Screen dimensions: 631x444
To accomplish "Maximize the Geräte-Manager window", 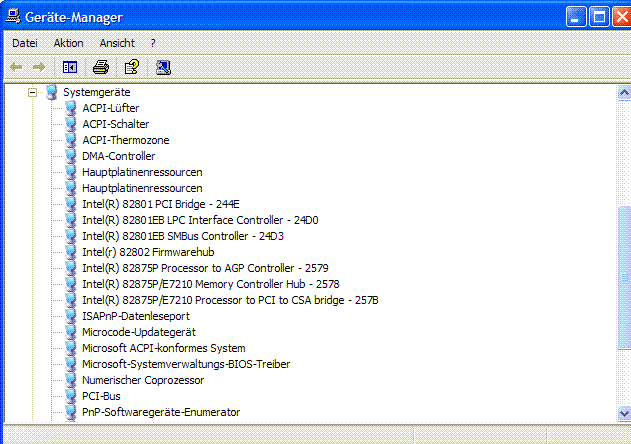I will (x=599, y=17).
